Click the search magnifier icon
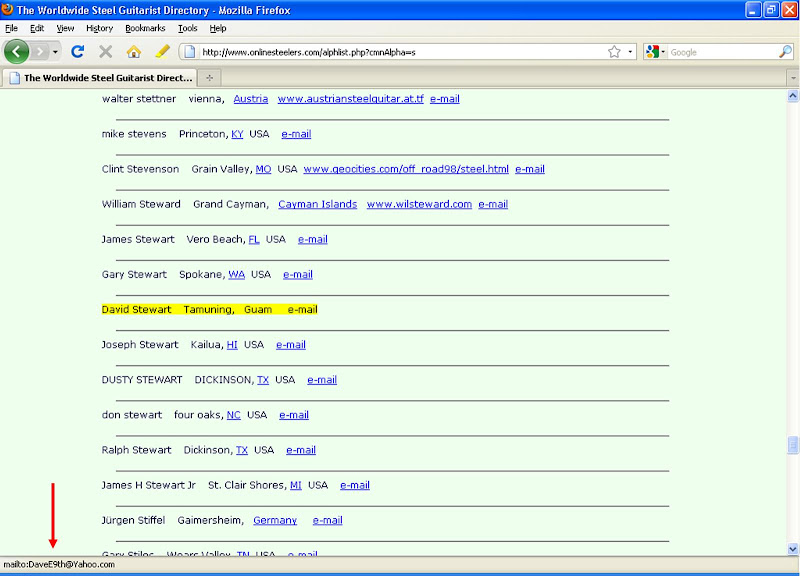The height and width of the screenshot is (576, 800). point(785,52)
